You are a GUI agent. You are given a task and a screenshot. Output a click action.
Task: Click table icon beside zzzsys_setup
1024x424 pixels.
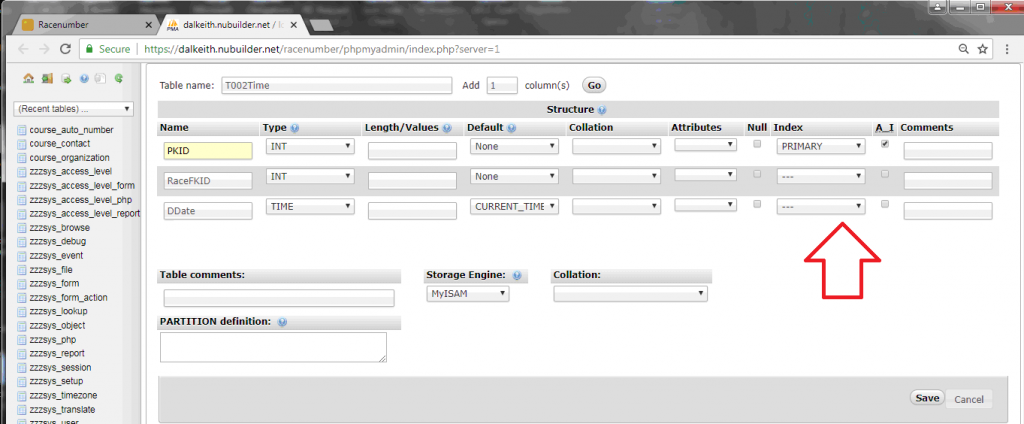(22, 382)
